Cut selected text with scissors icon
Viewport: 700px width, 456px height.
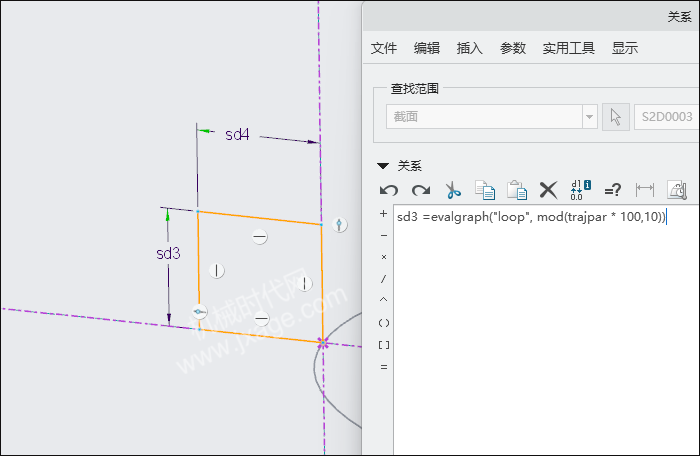point(453,190)
